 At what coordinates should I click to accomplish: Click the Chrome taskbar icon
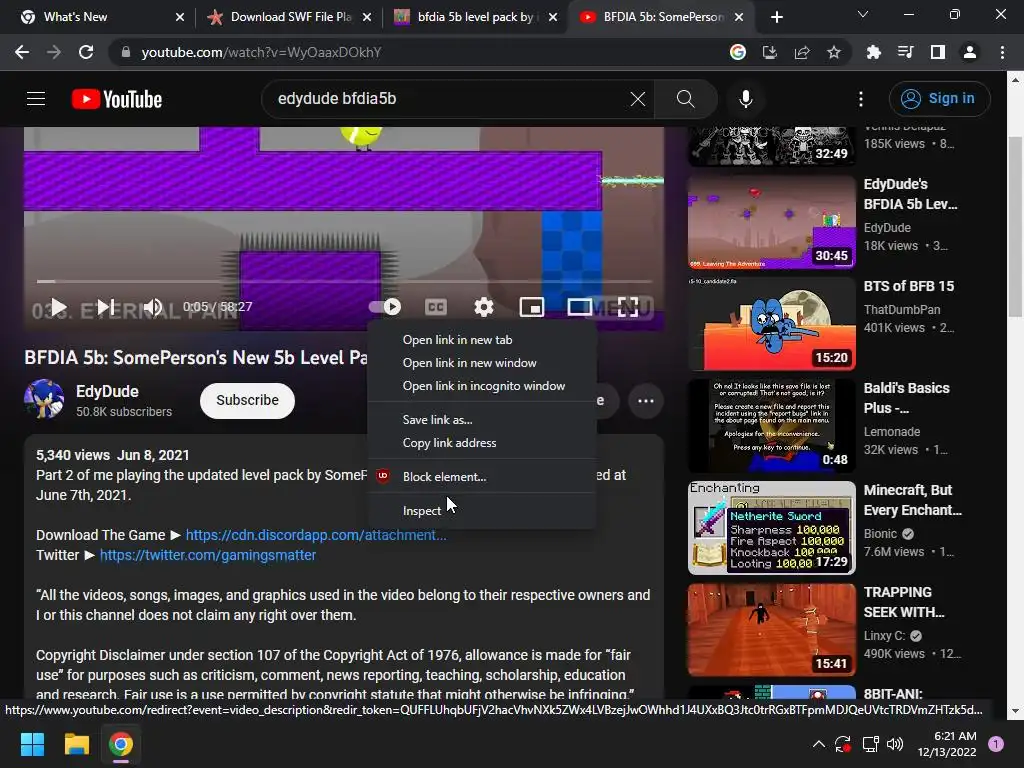[121, 744]
